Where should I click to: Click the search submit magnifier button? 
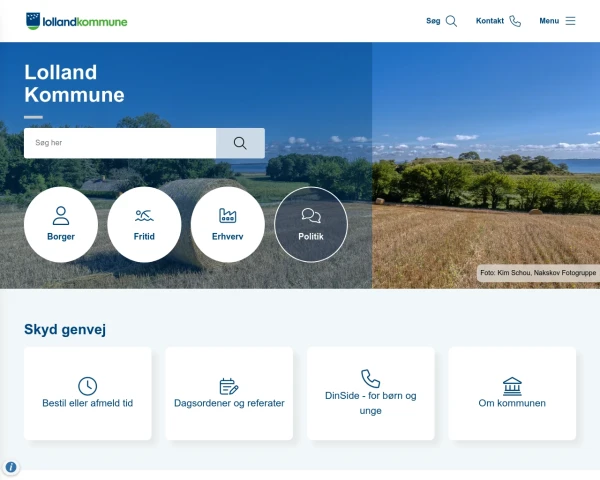tap(240, 143)
